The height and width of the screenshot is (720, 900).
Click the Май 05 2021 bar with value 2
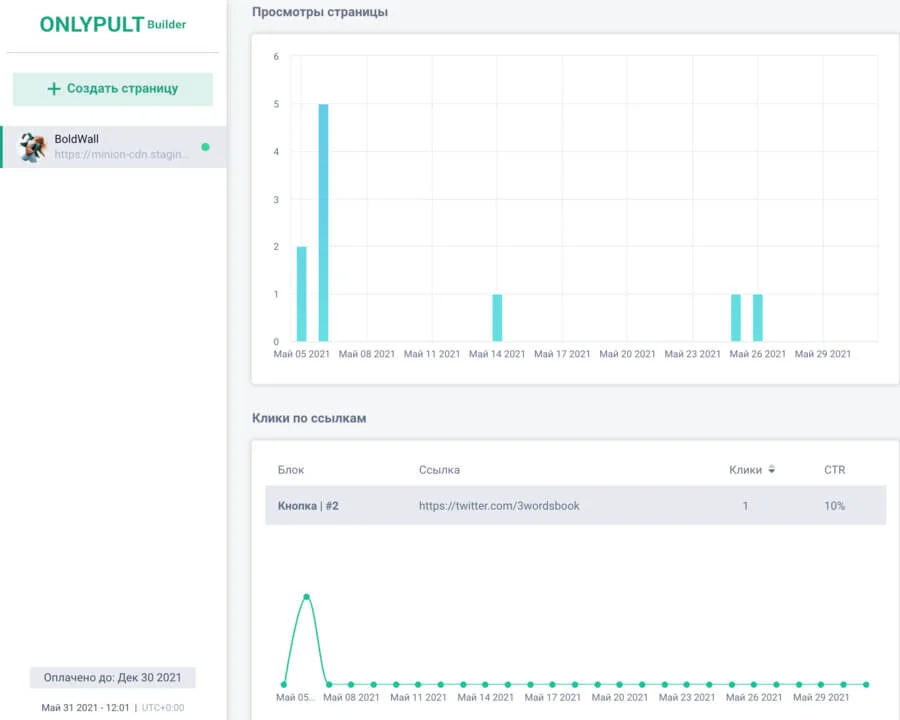302,293
